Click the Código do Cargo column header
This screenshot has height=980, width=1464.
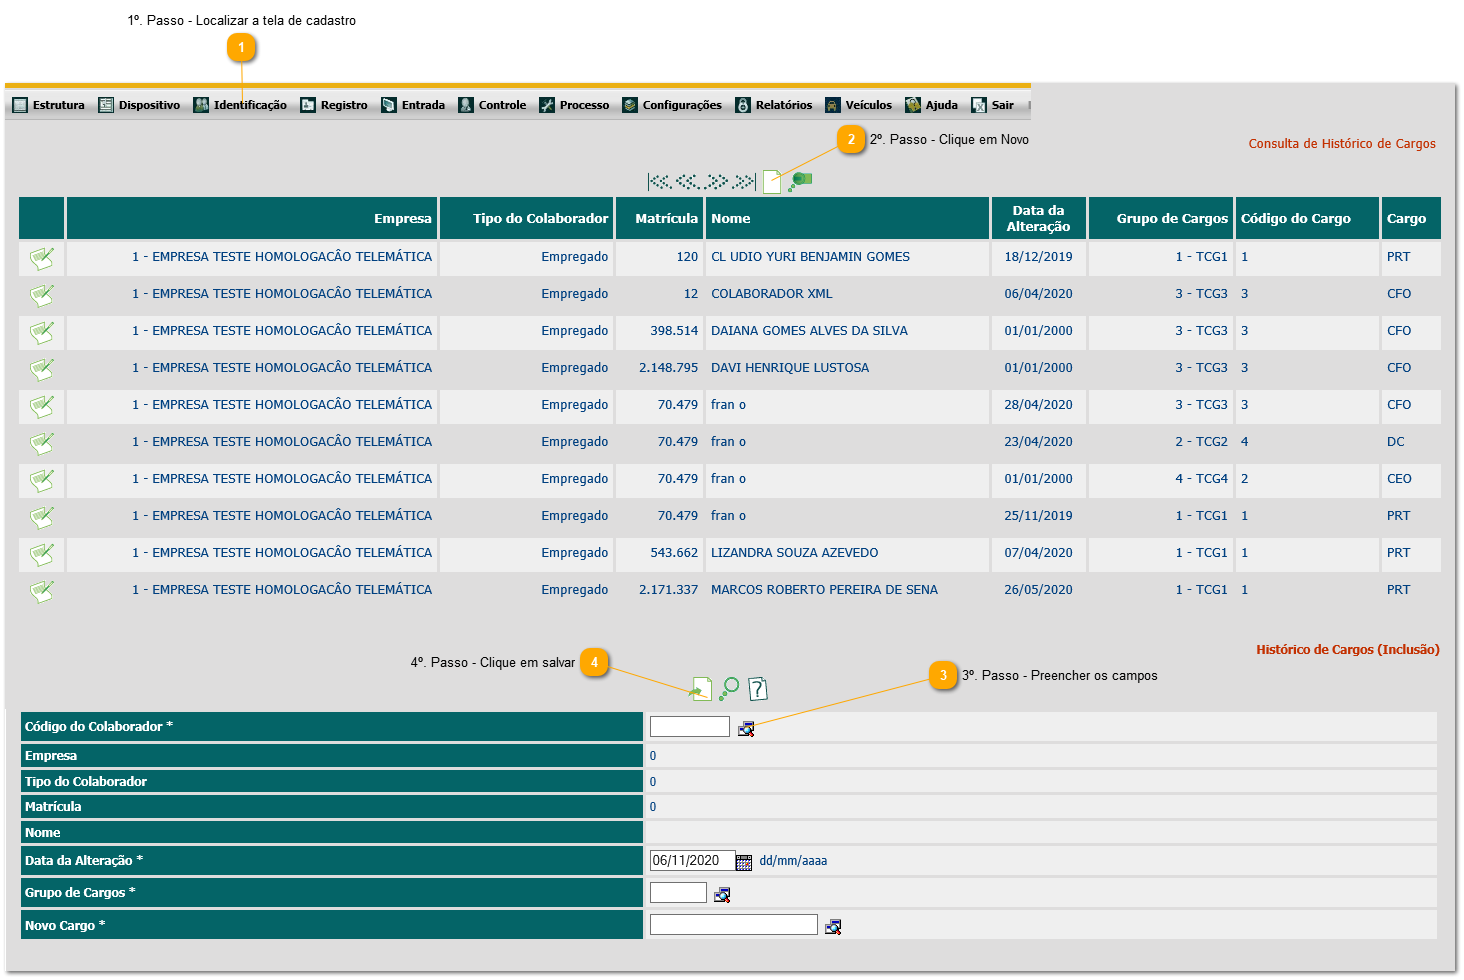[1308, 218]
